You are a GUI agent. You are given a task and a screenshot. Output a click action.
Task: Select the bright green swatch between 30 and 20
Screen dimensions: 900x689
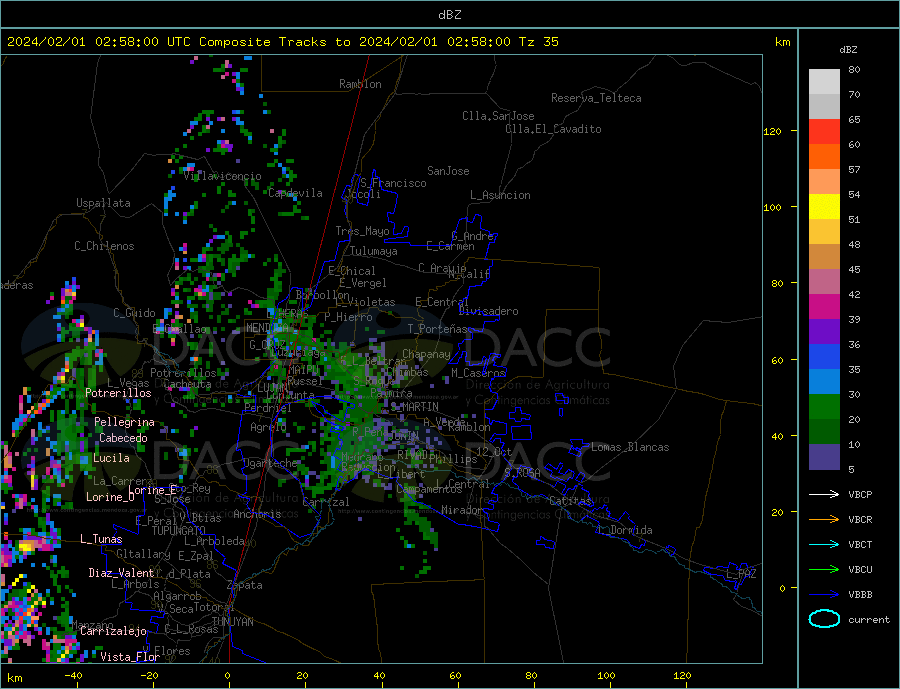[824, 407]
